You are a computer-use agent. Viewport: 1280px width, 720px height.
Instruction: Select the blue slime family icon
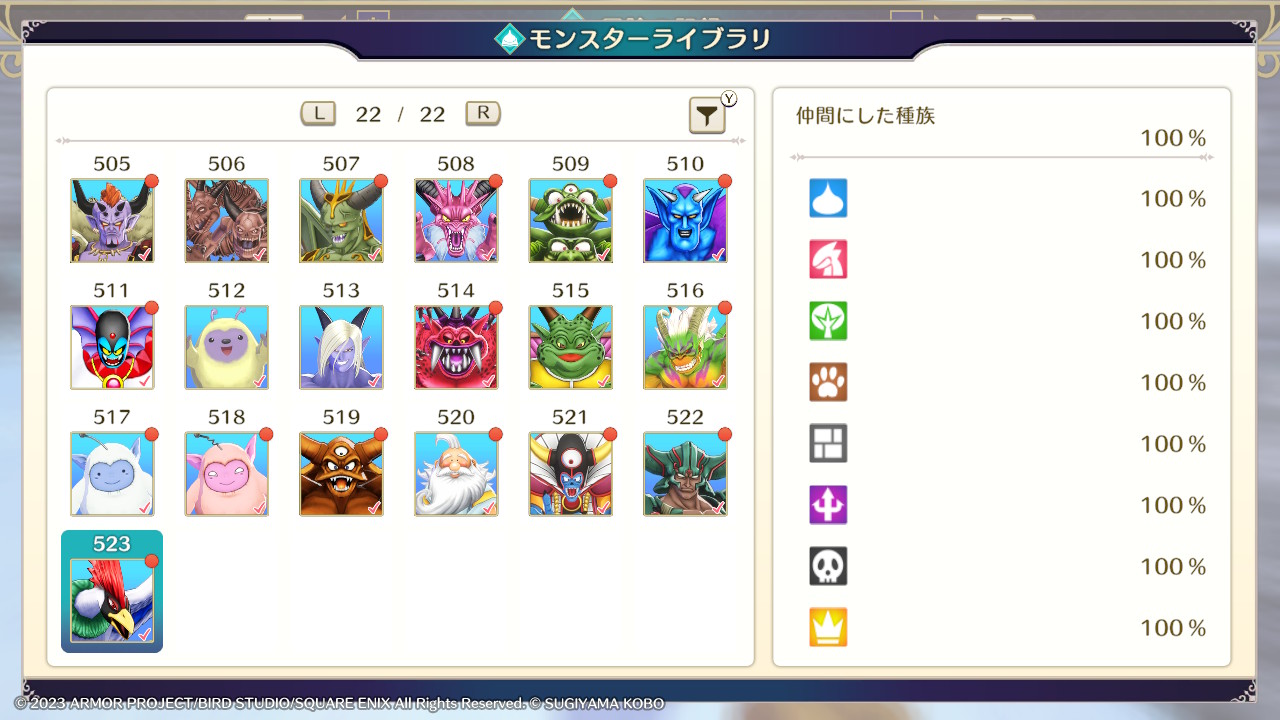828,198
